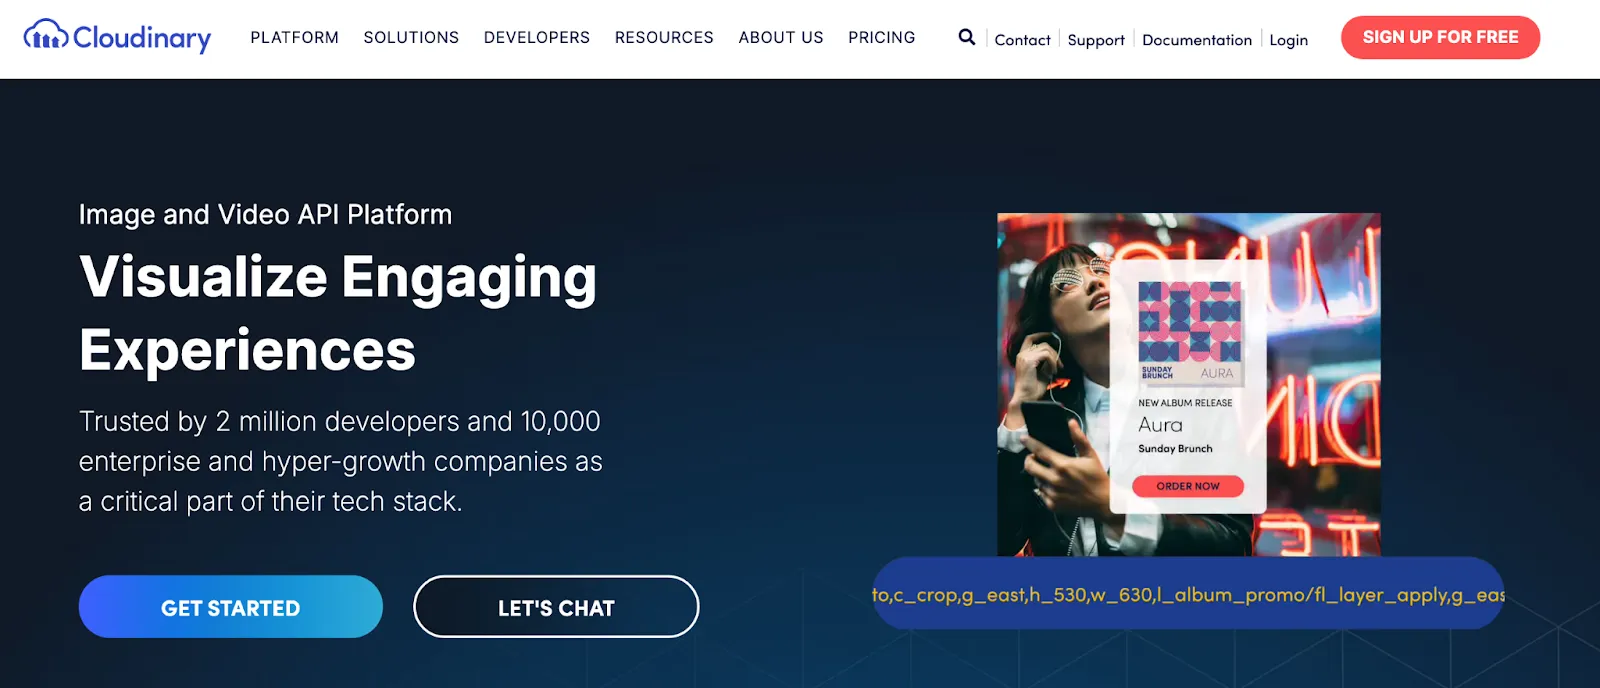Click the 'NEW ALBUM RELEASE' label
The image size is (1600, 688).
[x=1185, y=403]
